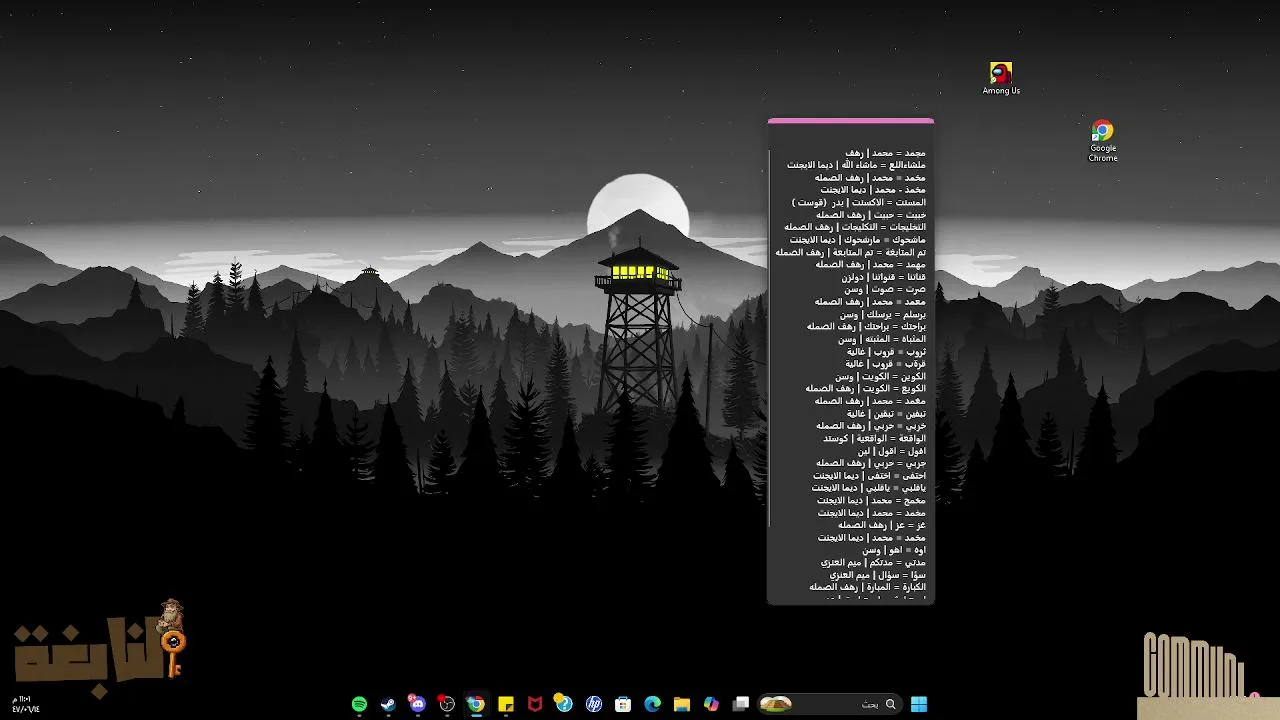
Task: Click the magnifier icon in the search box
Action: (890, 704)
